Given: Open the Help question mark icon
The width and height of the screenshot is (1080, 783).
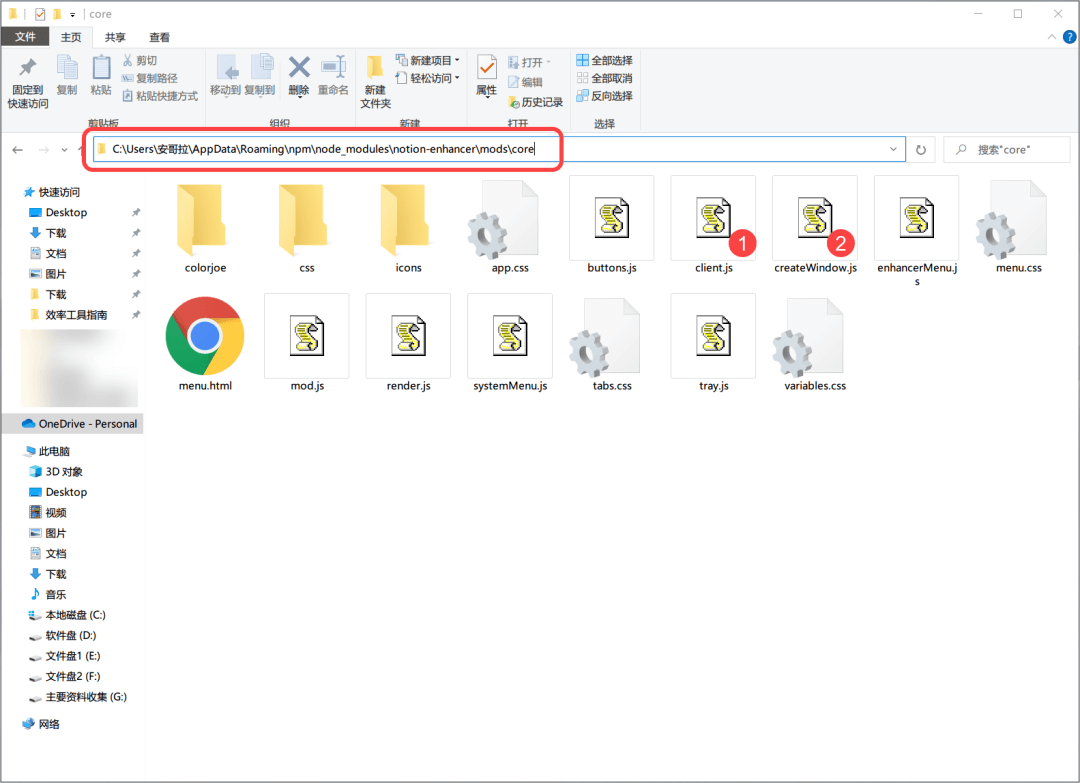Looking at the screenshot, I should point(1069,37).
